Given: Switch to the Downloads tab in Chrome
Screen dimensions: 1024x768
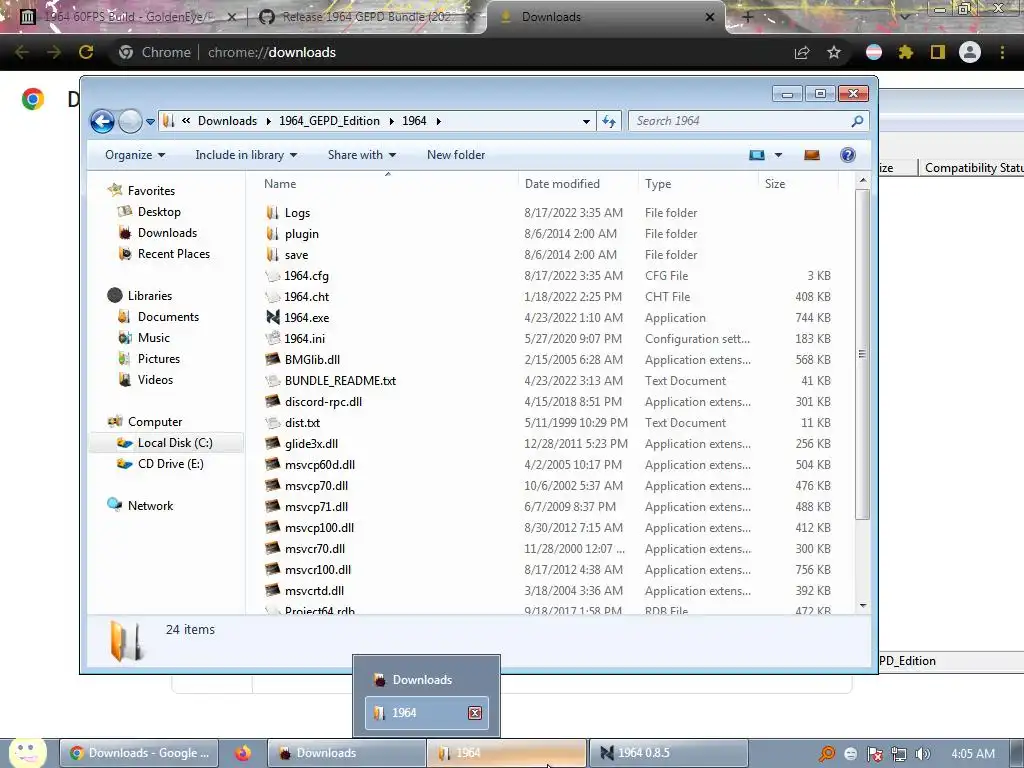Looking at the screenshot, I should [605, 17].
